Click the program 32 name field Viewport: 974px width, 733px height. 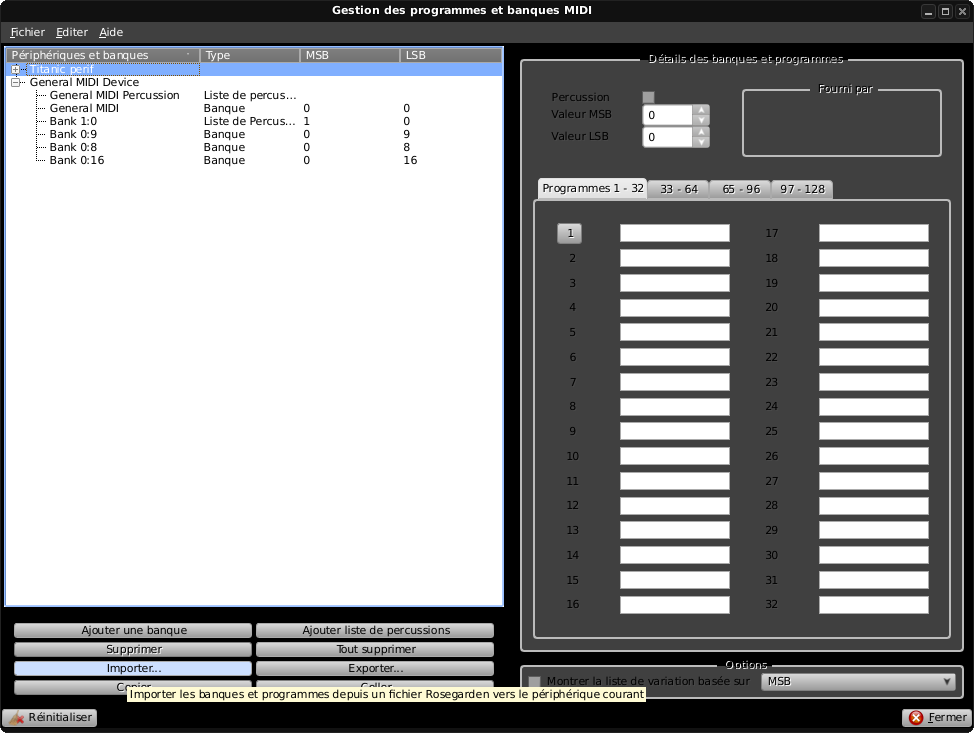point(873,604)
